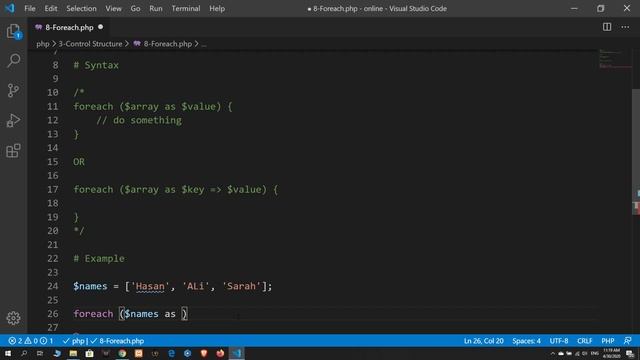Place cursor on '# Syntax' comment
The image size is (640, 360).
click(96, 65)
